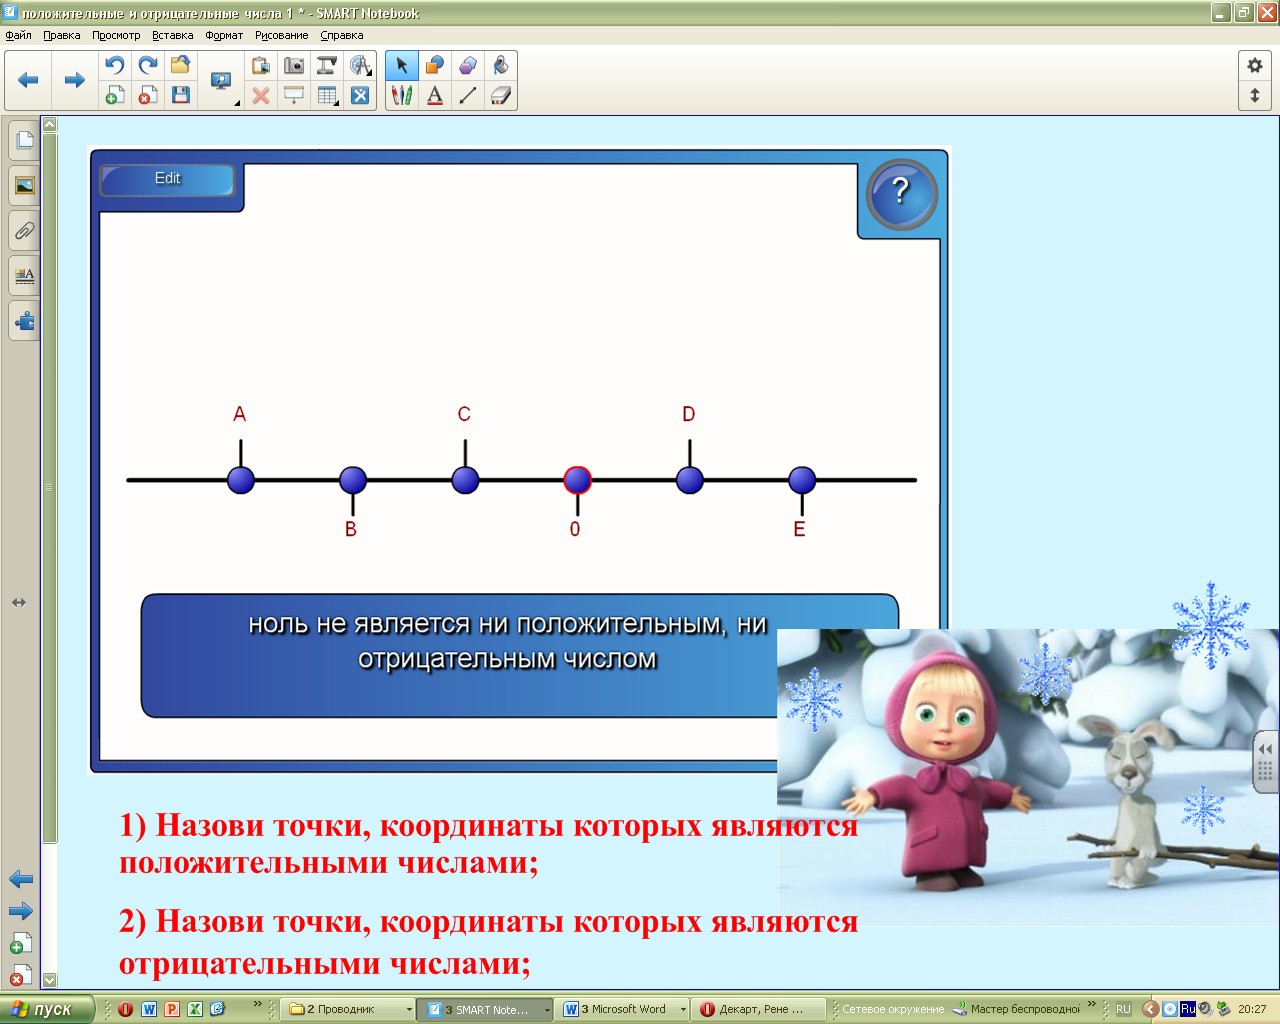1280x1024 pixels.
Task: Open the screen capture camera tool
Action: pos(294,66)
